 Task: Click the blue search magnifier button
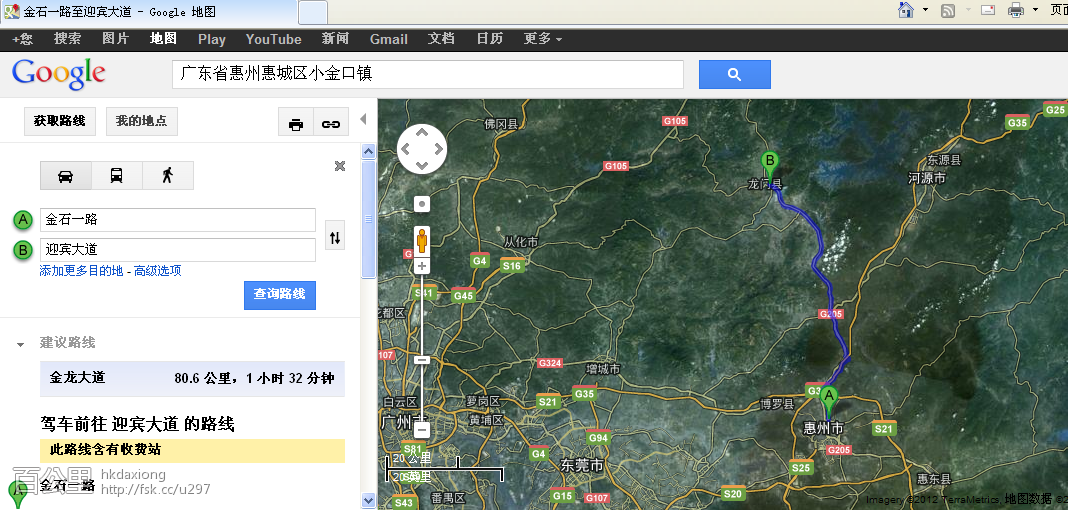[x=734, y=75]
